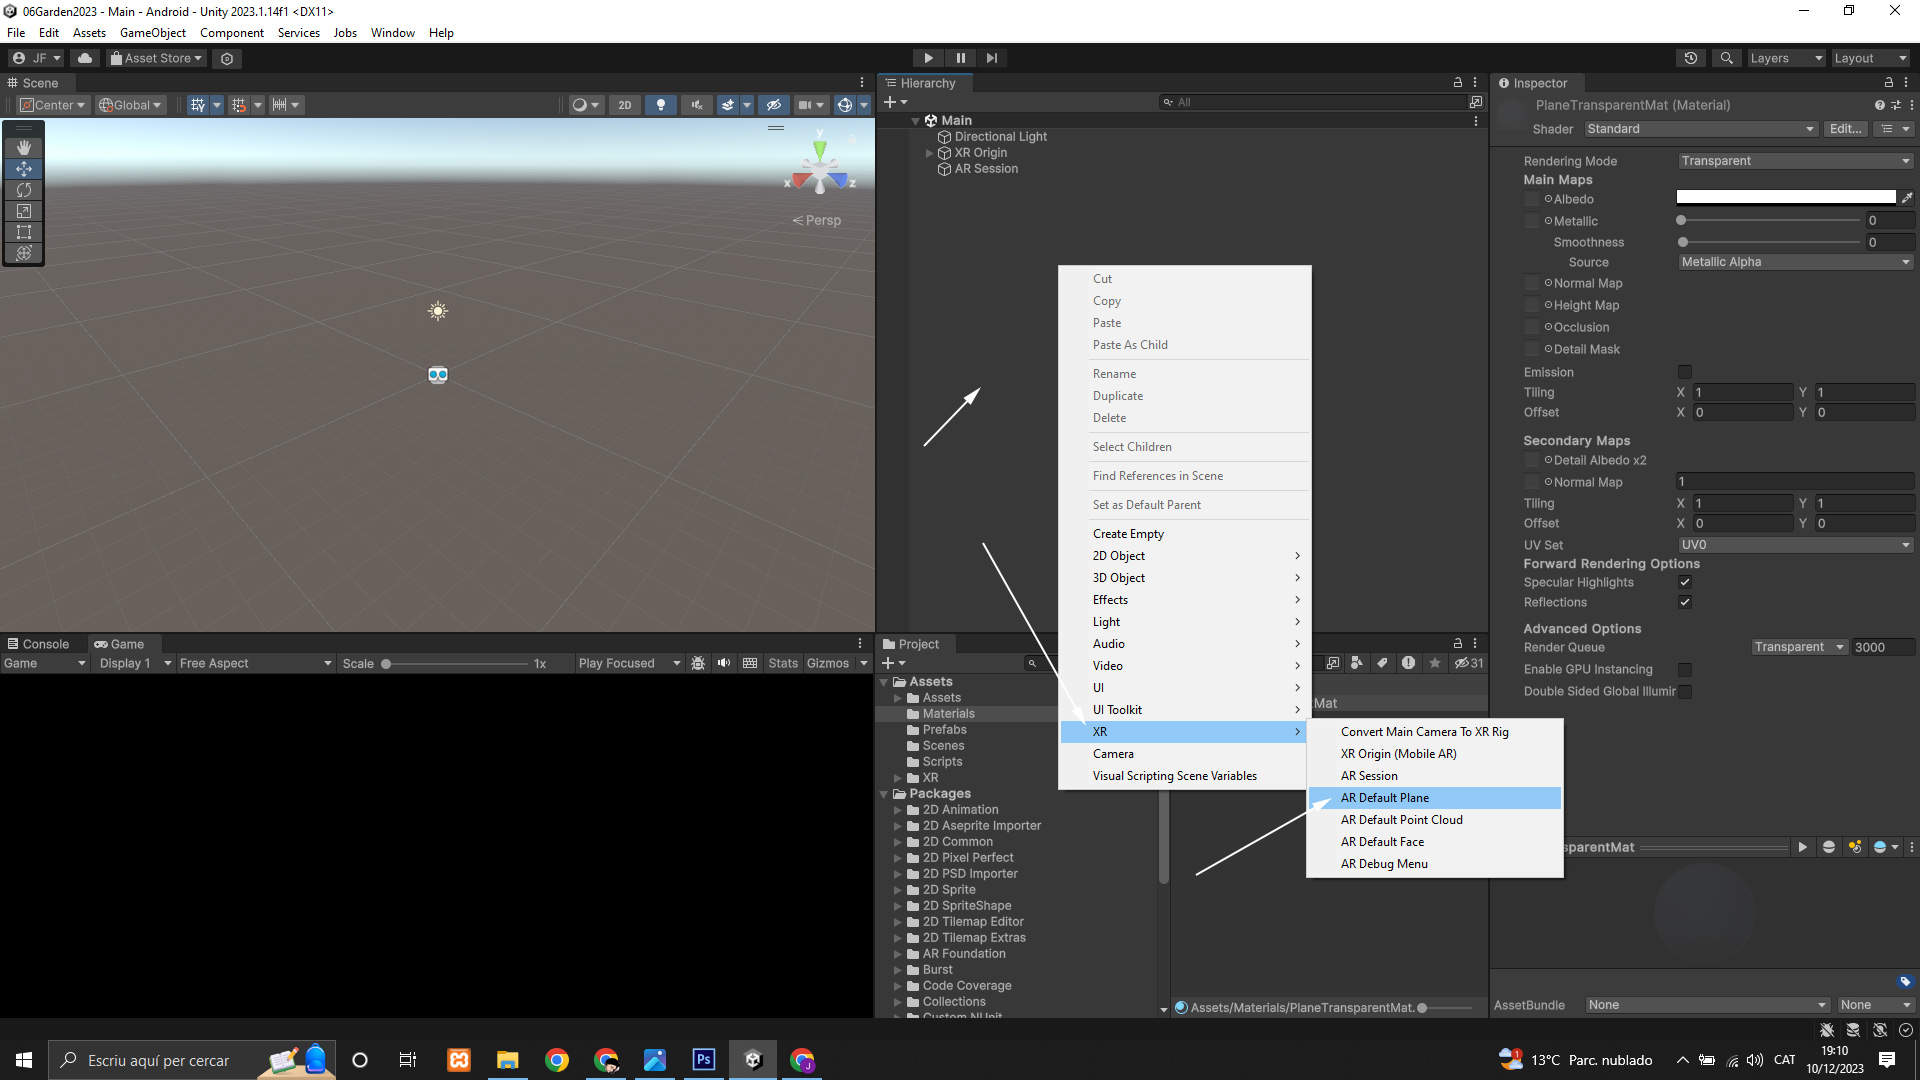Expand the XR Origin hierarchy item
1920x1080 pixels.
929,153
